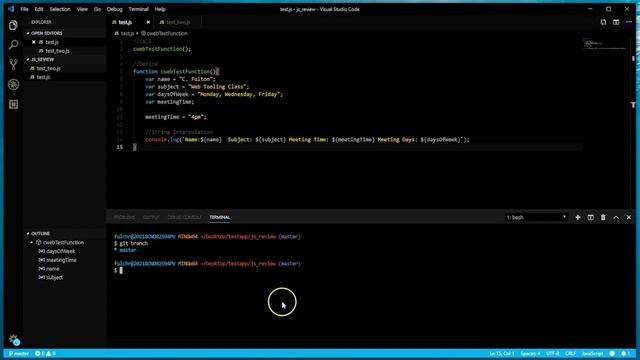Screen dimensions: 640x360
Task: Switch to the Output panel tab
Action: tap(151, 218)
